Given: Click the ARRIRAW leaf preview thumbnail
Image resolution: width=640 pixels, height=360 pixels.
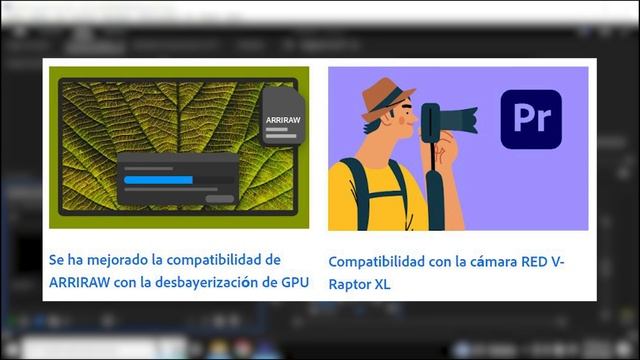Looking at the screenshot, I should (x=179, y=147).
